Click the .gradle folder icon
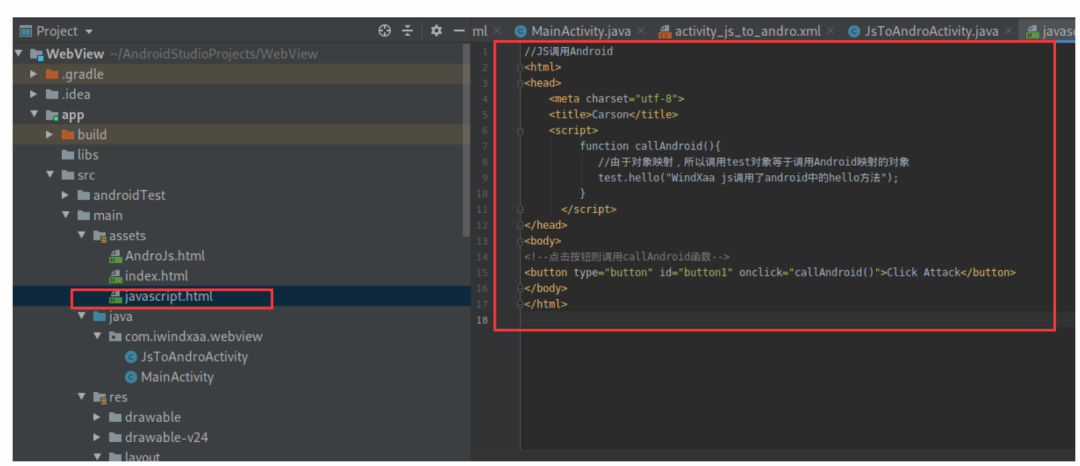This screenshot has height=466, width=1080. pyautogui.click(x=52, y=74)
